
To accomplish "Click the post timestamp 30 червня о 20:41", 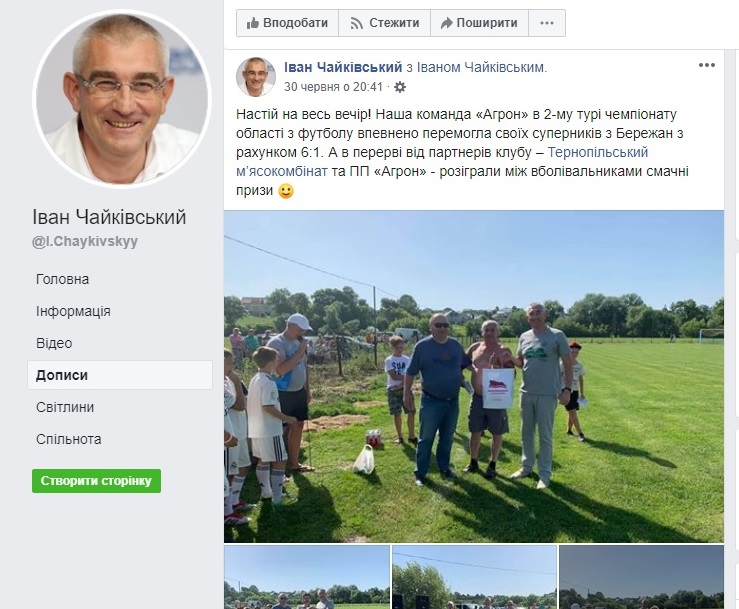I will click(333, 87).
